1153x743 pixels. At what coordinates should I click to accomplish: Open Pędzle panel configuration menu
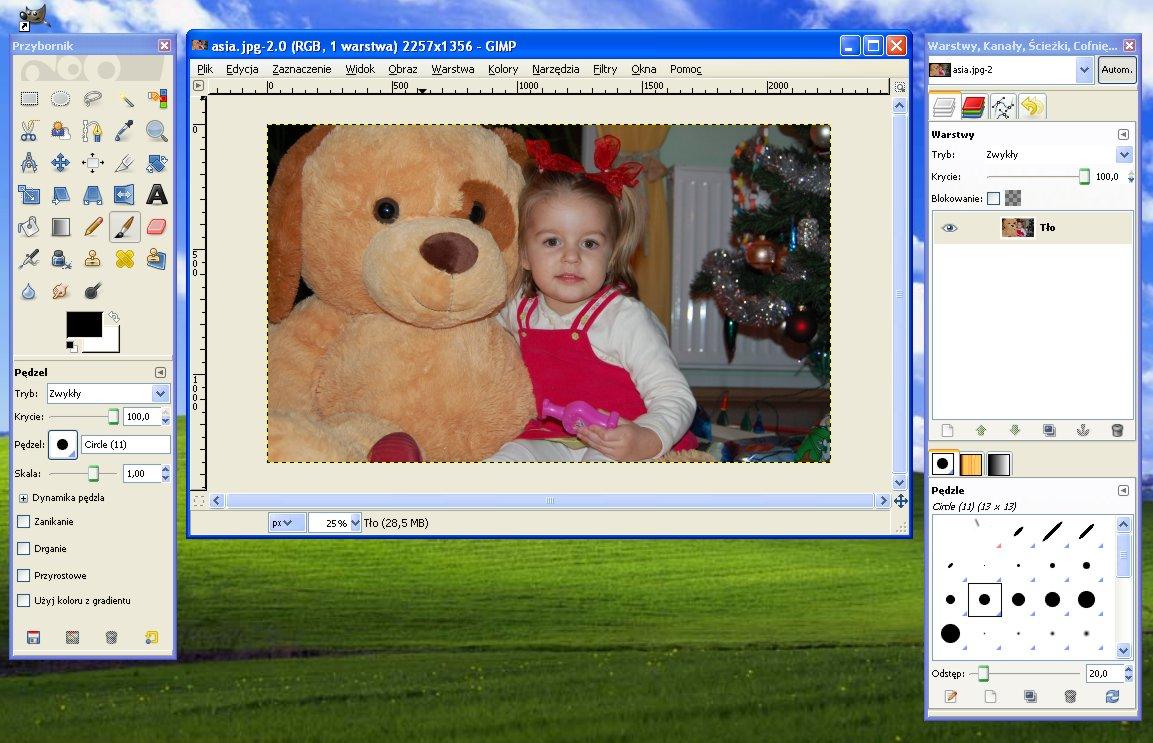[1123, 490]
